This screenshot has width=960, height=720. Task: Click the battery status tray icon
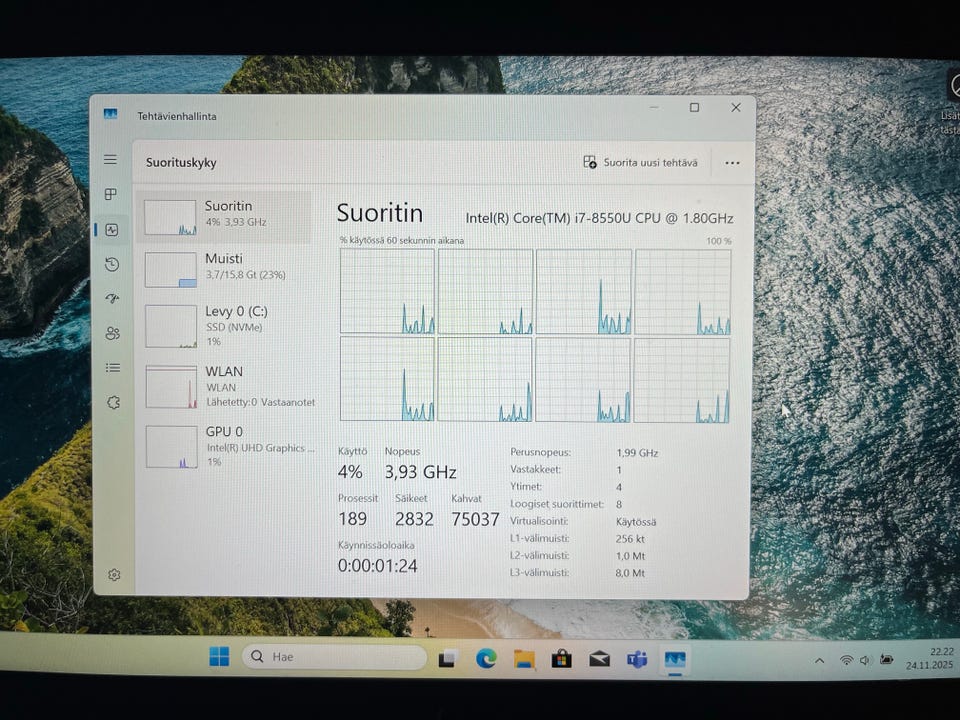pos(886,659)
